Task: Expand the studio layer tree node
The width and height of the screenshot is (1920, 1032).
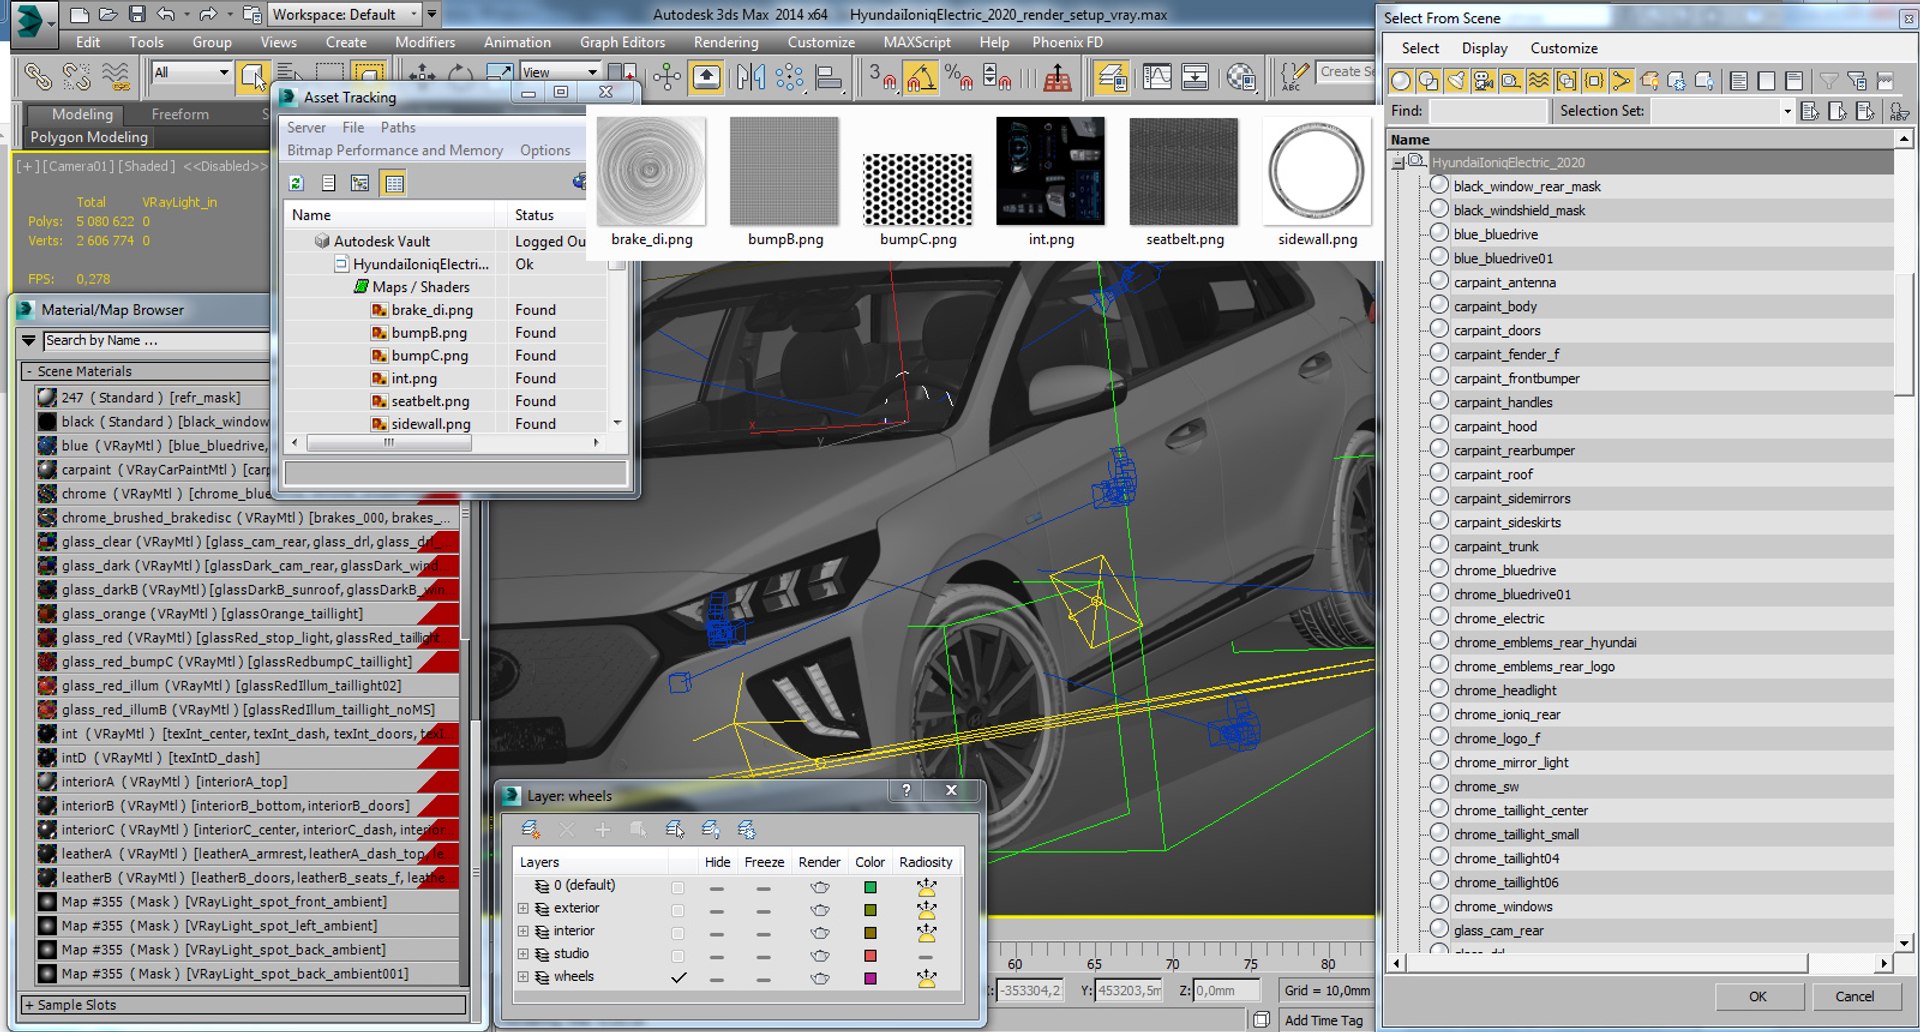Action: [523, 954]
